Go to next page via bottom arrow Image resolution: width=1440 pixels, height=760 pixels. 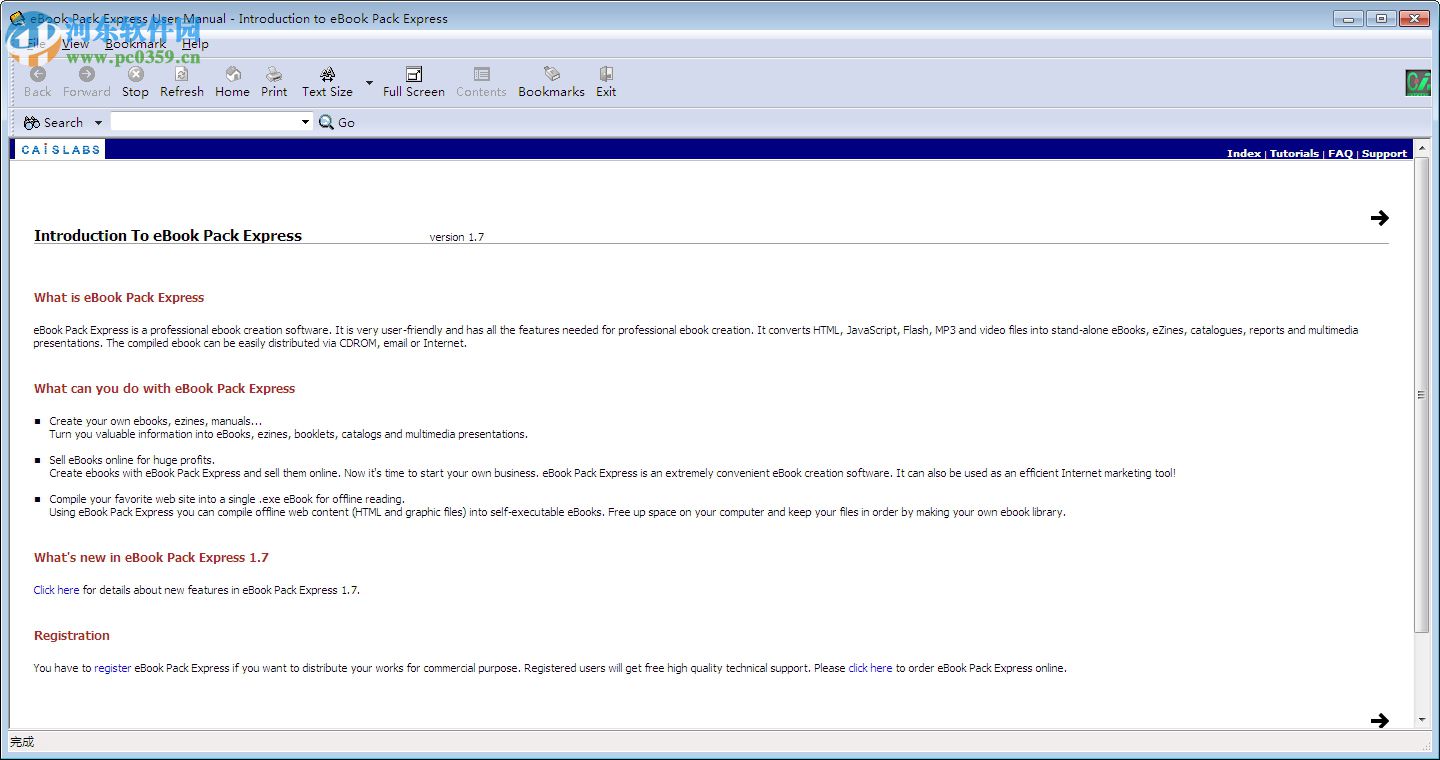point(1380,720)
